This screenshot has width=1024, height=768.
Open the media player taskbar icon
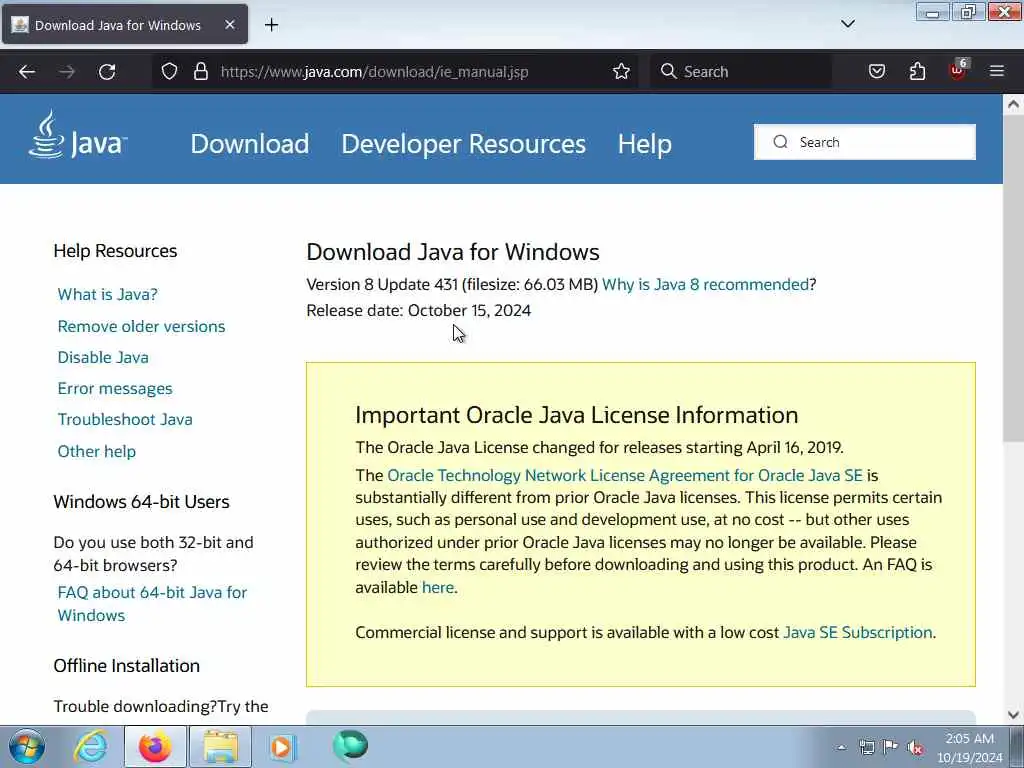(283, 746)
